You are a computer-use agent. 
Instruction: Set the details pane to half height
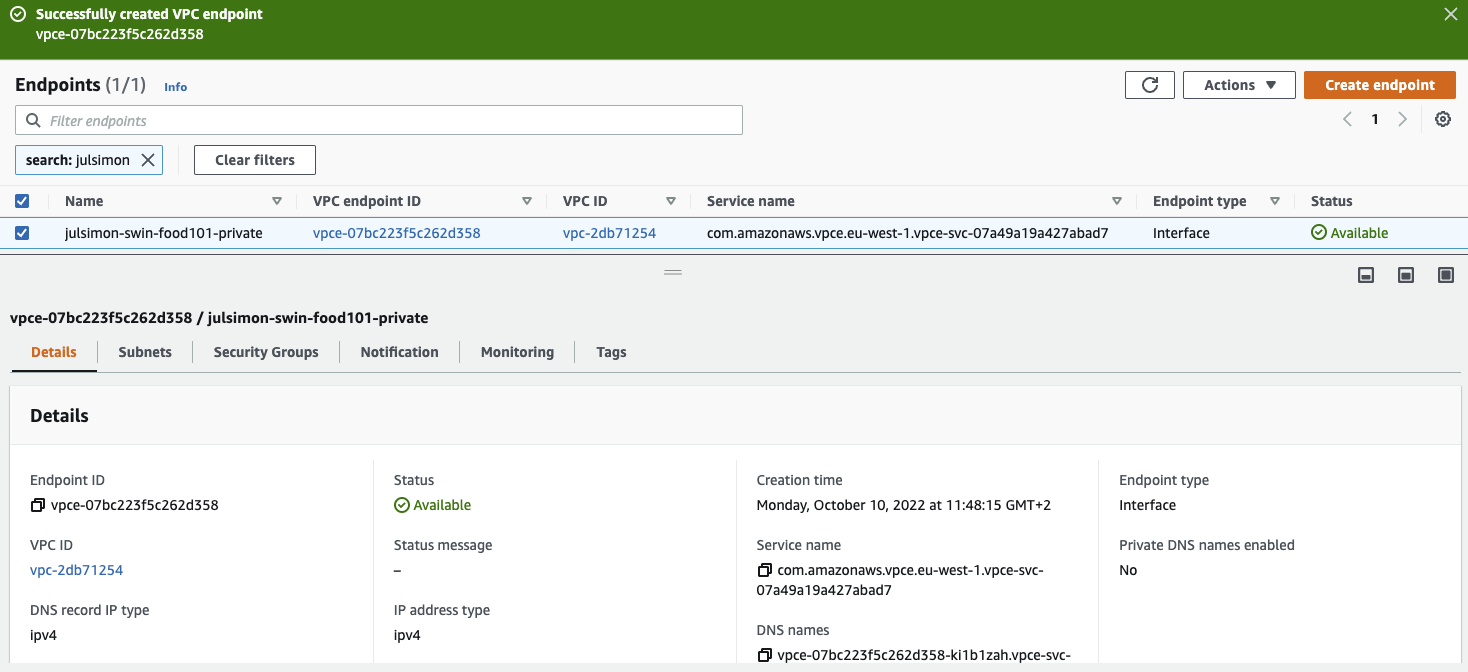click(1406, 275)
